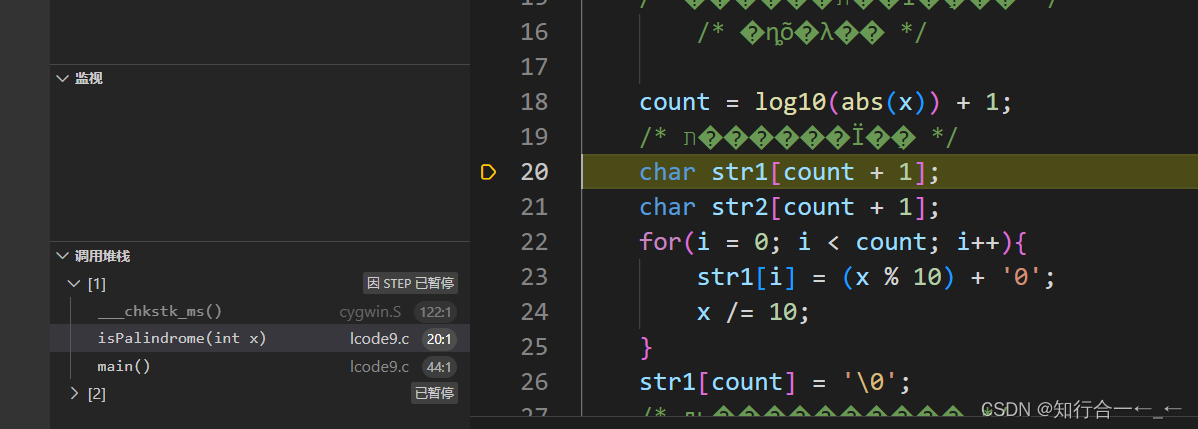Viewport: 1198px width, 429px height.
Task: Click the 44:1 line badge
Action: (x=439, y=366)
